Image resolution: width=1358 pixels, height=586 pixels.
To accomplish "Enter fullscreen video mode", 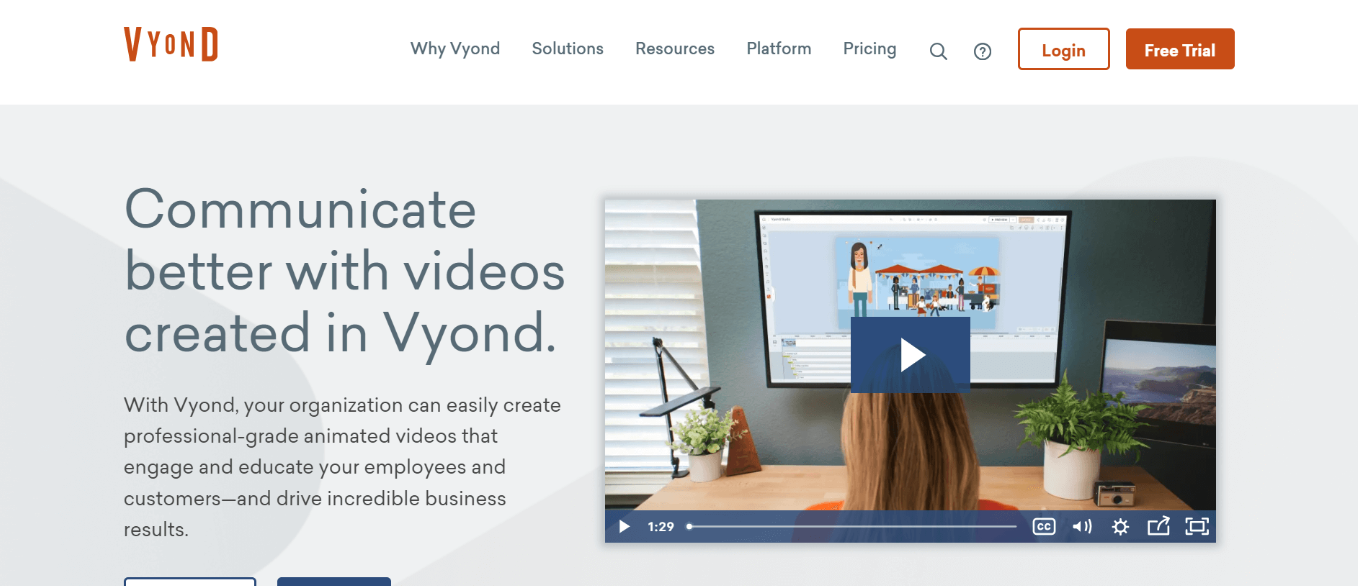I will tap(1196, 526).
